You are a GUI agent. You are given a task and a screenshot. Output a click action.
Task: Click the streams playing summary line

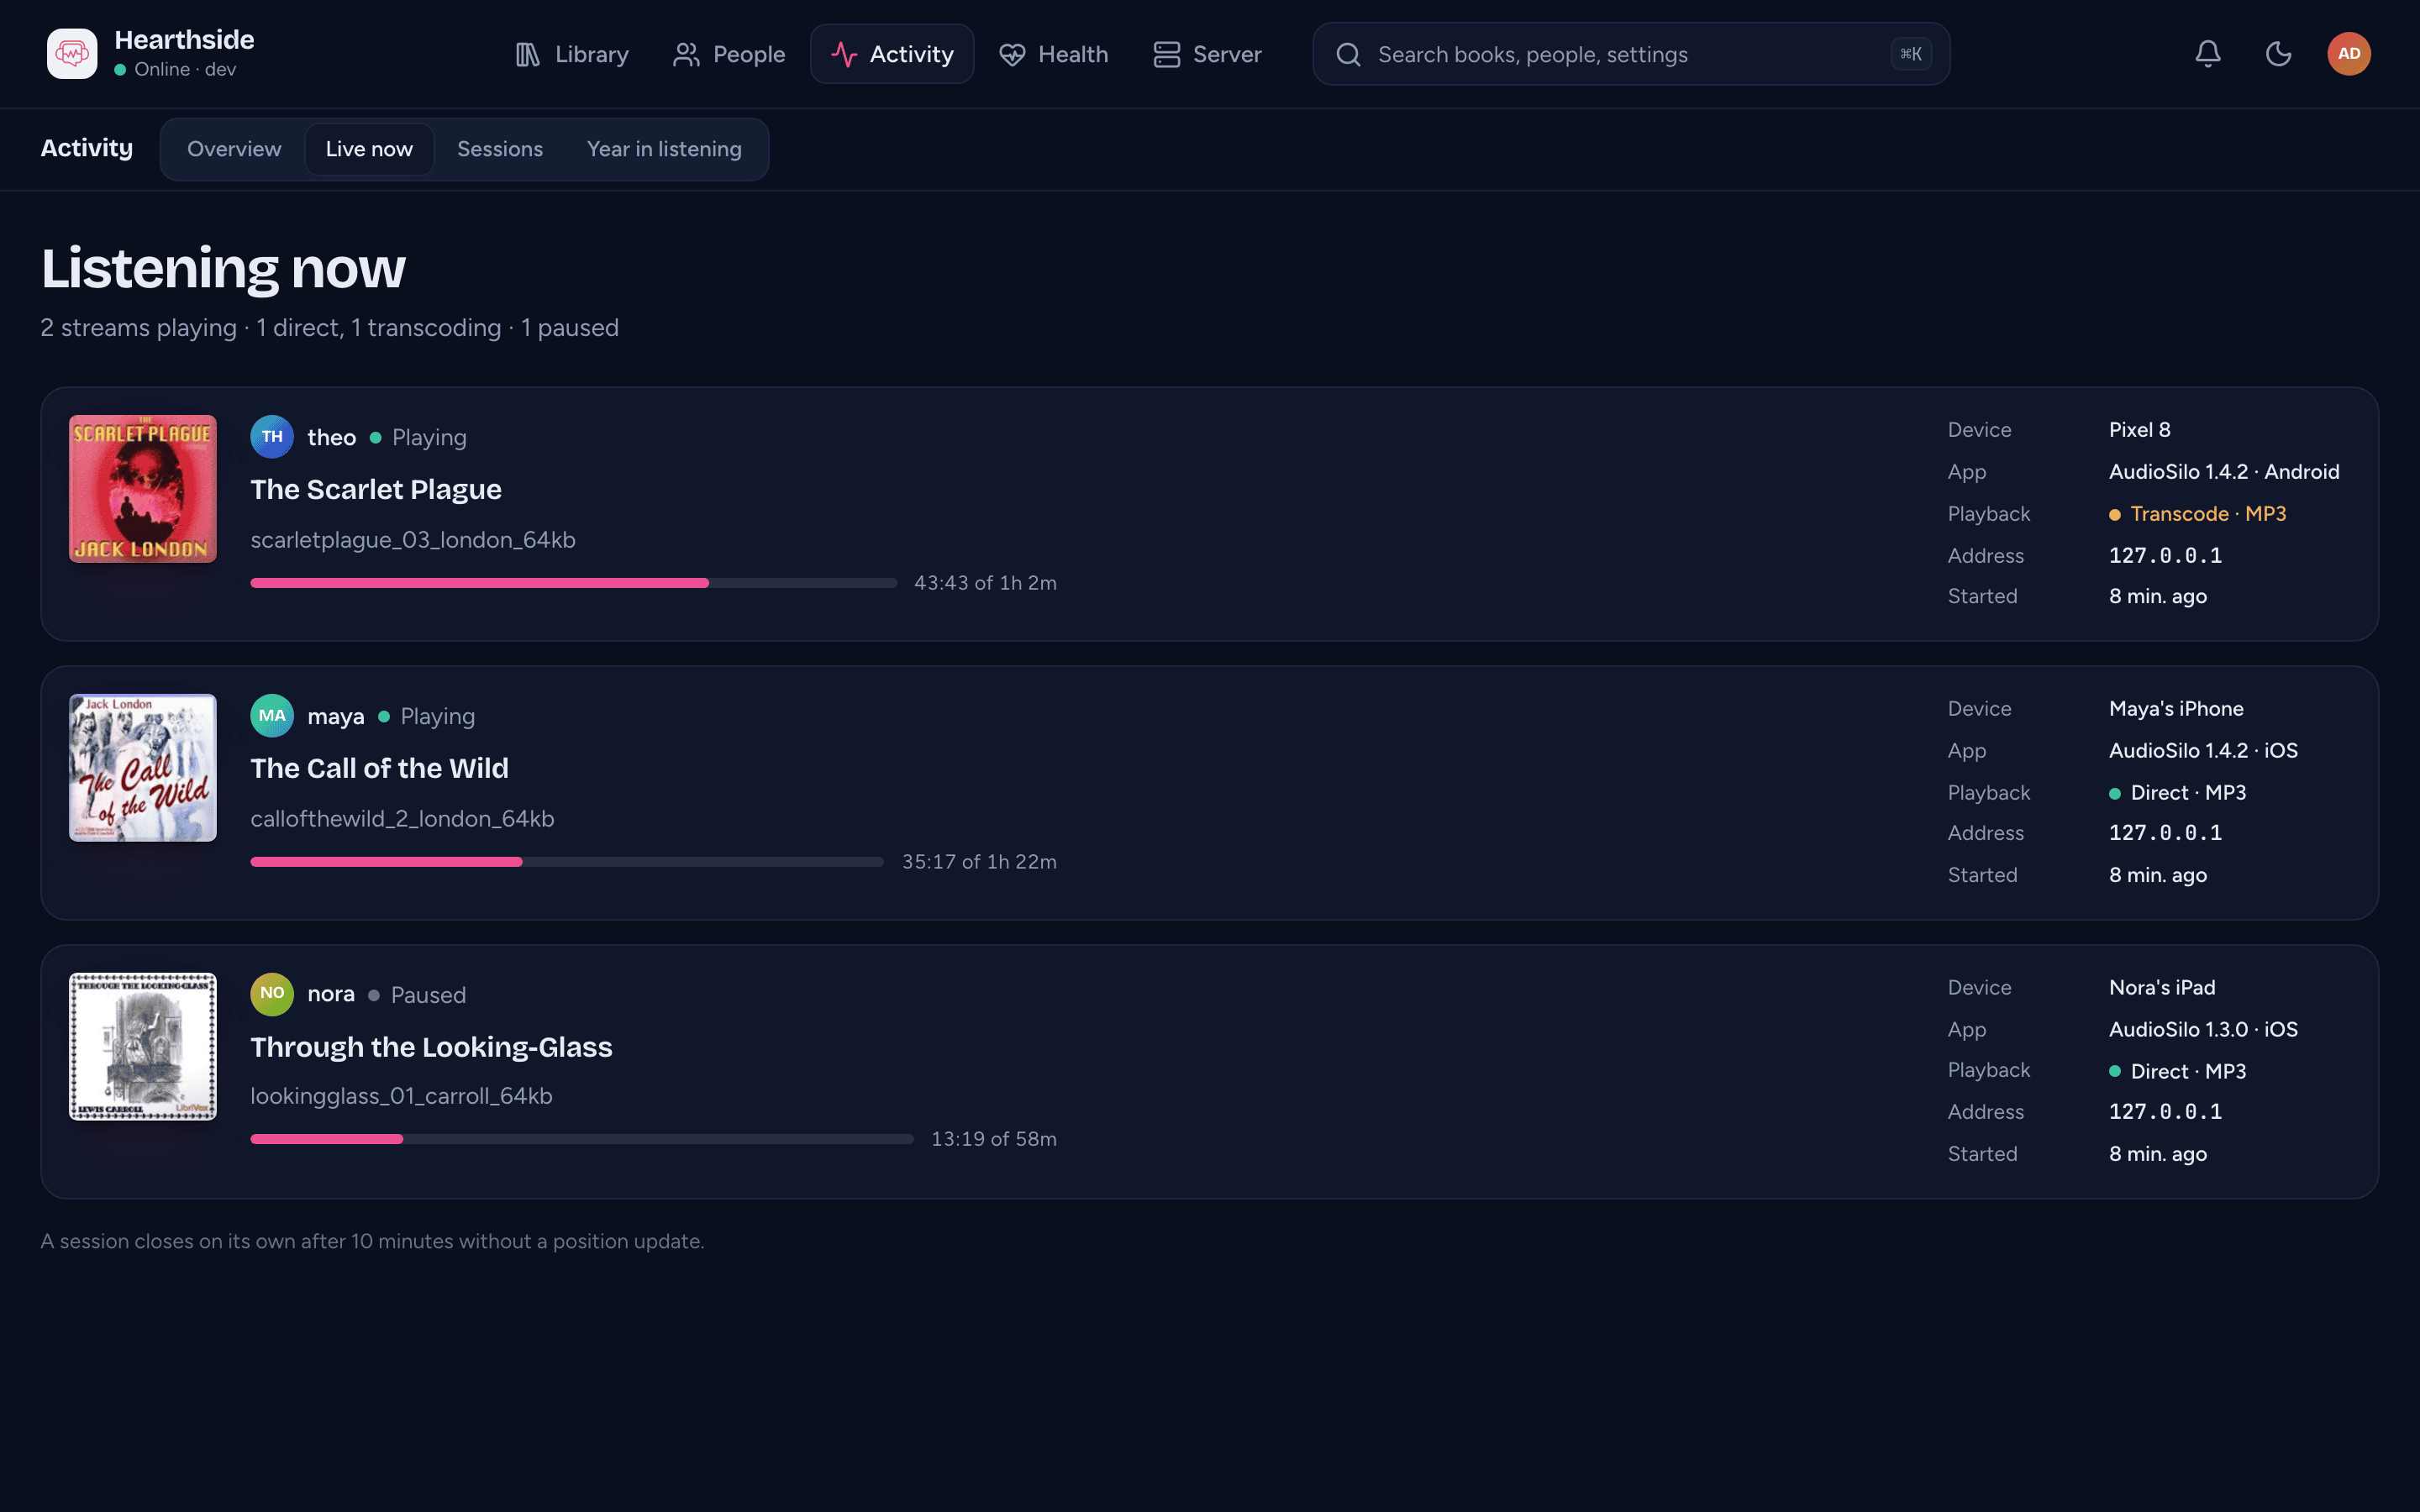tap(329, 328)
